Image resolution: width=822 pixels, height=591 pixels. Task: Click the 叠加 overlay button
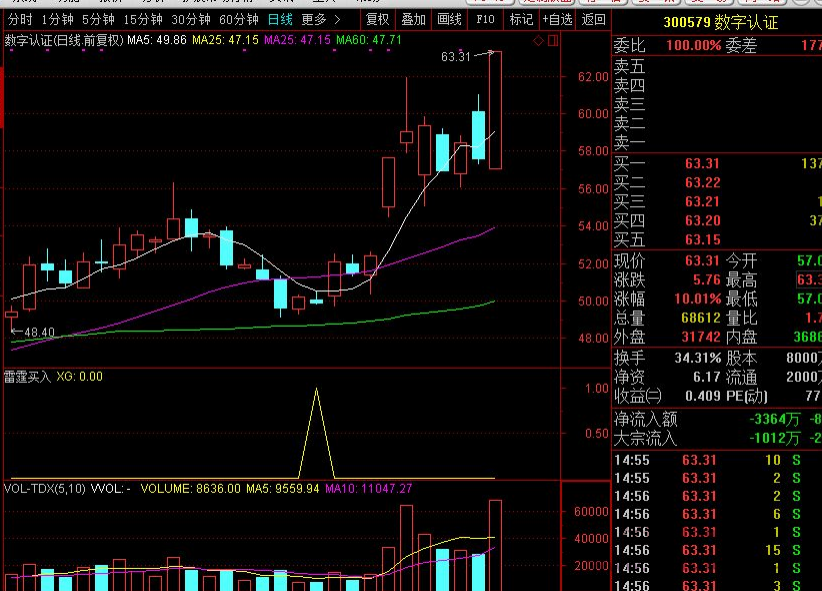pos(413,19)
